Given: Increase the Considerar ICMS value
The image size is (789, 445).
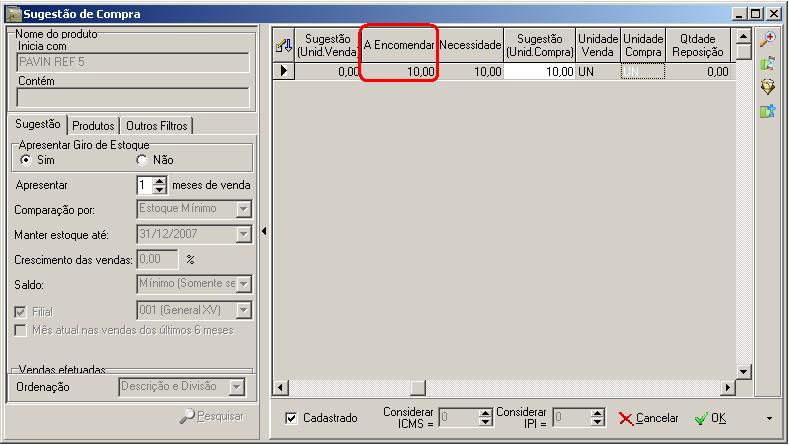Looking at the screenshot, I should (485, 413).
